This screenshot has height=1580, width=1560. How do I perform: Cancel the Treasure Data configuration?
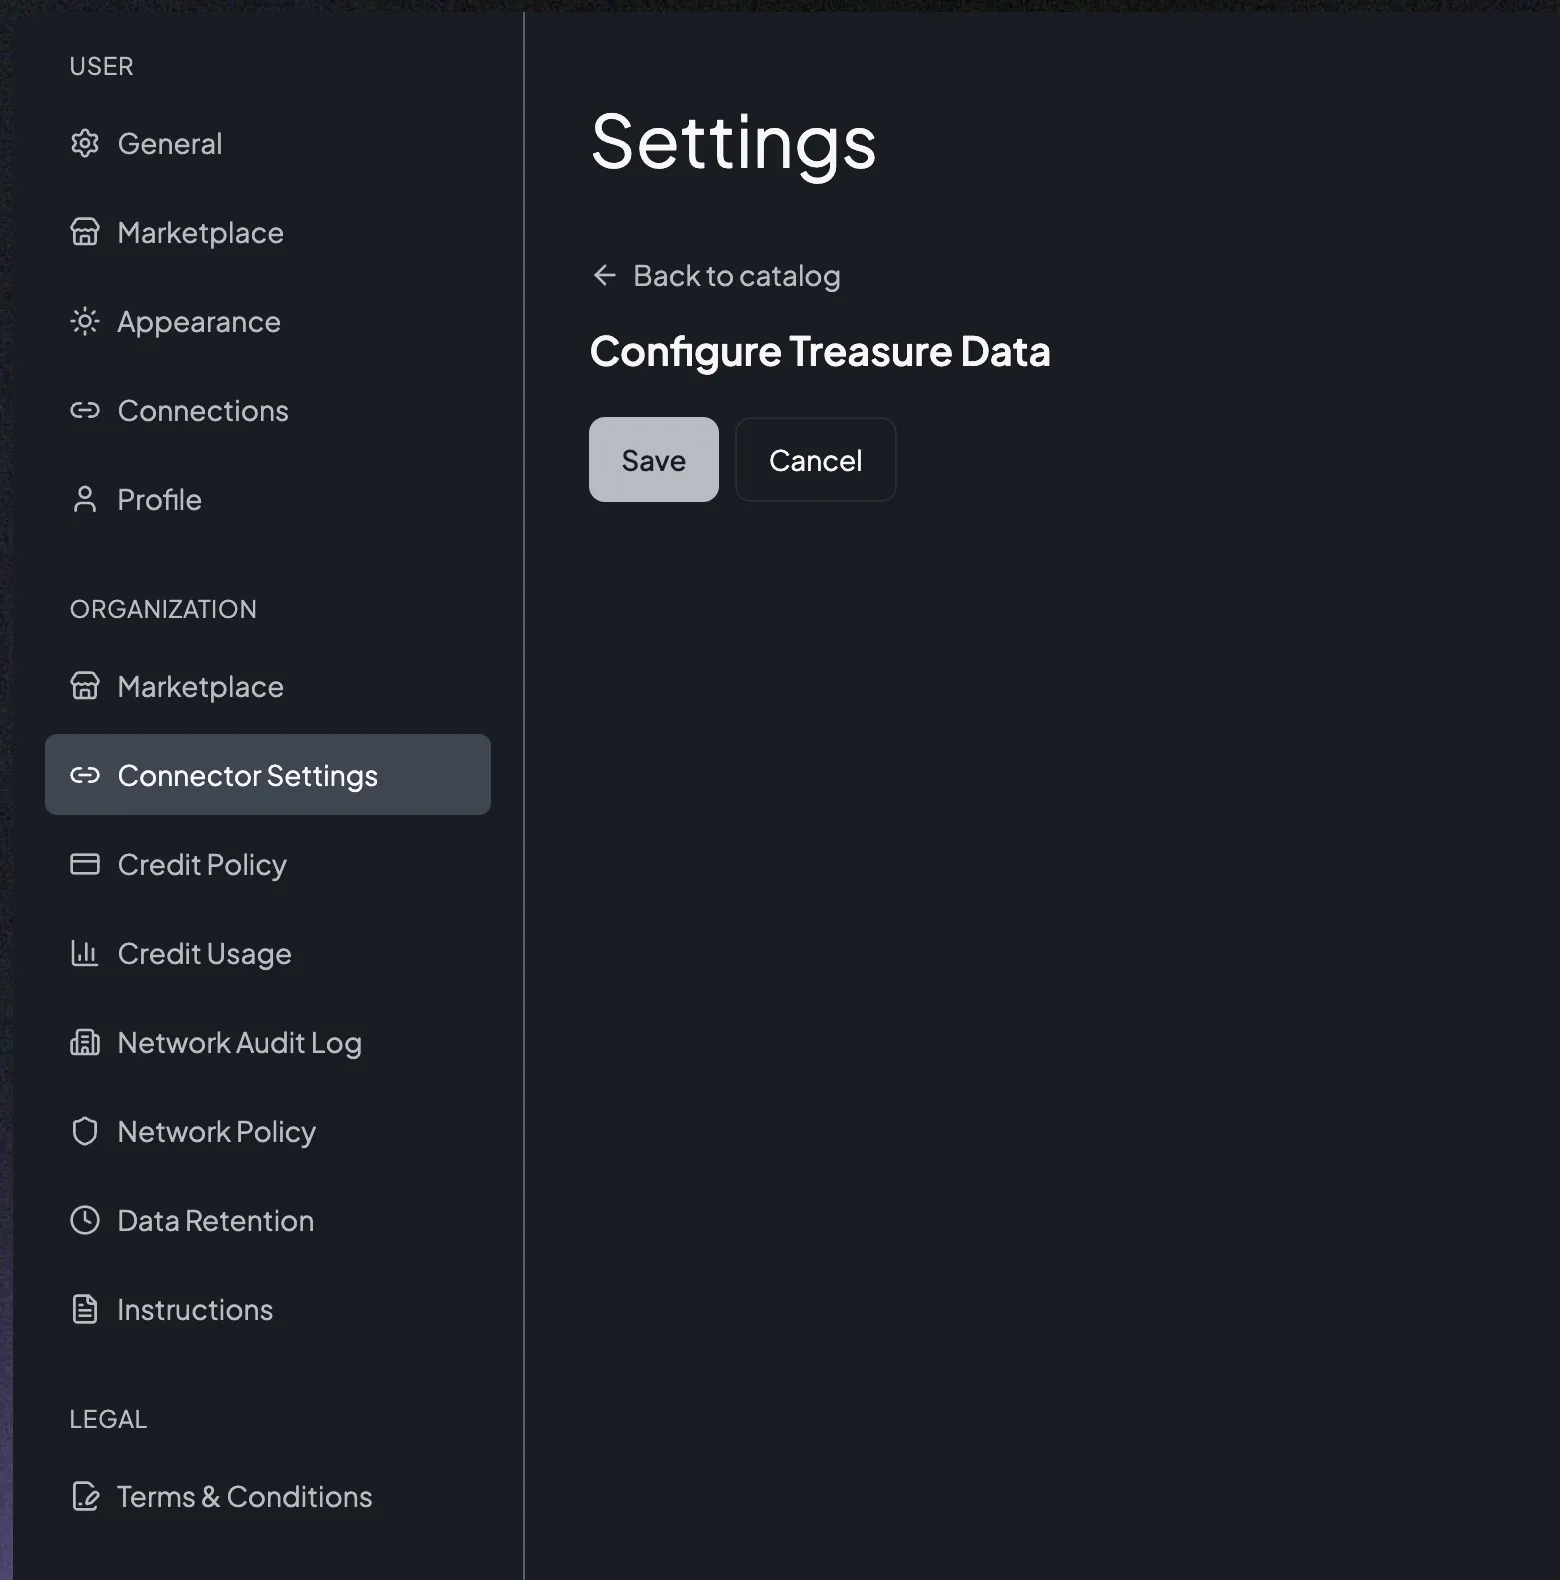pyautogui.click(x=816, y=460)
